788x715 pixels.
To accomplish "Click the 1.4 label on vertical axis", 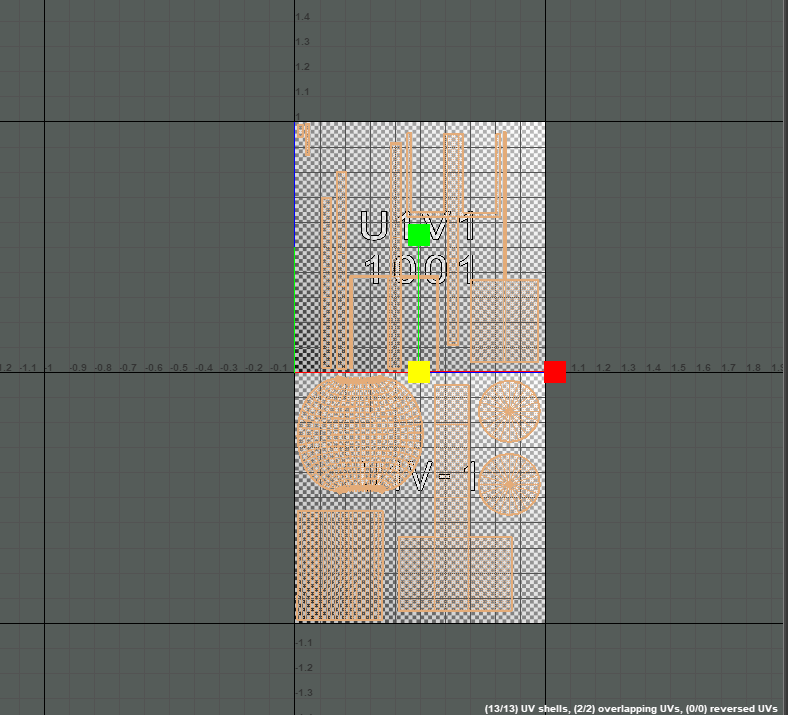I will [x=302, y=18].
